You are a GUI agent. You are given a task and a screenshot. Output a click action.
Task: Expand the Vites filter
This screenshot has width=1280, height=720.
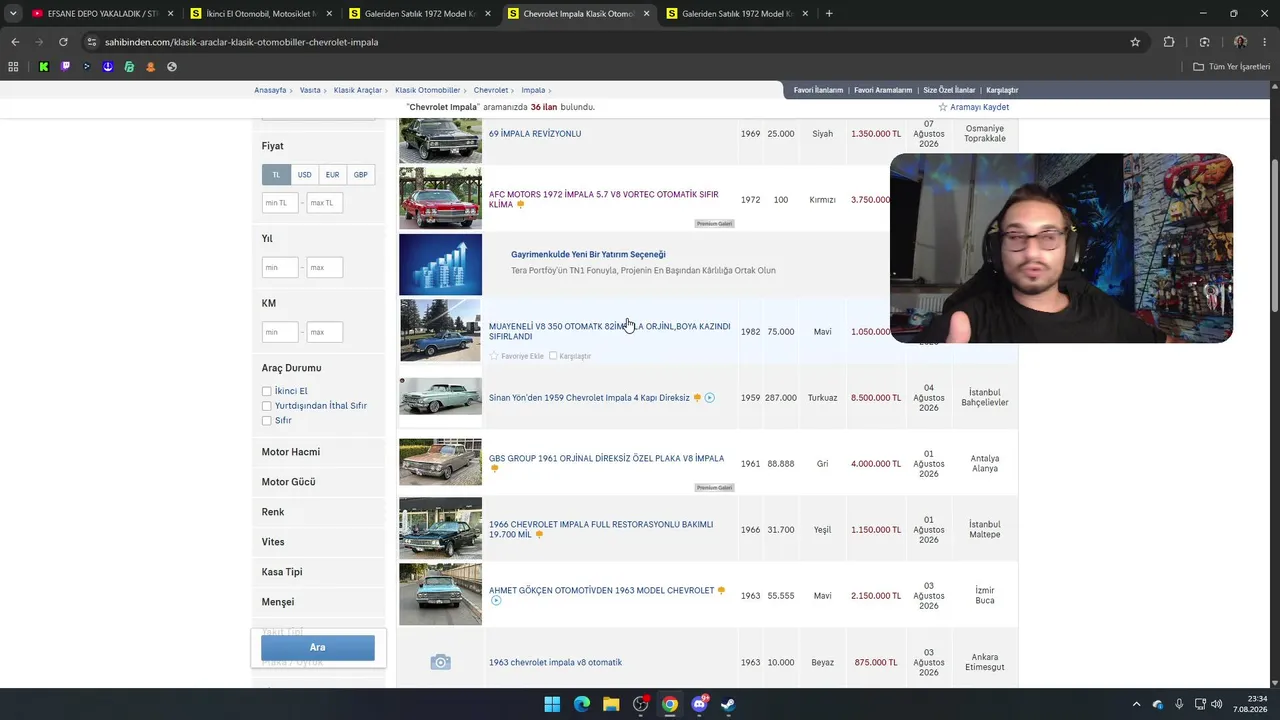(273, 542)
